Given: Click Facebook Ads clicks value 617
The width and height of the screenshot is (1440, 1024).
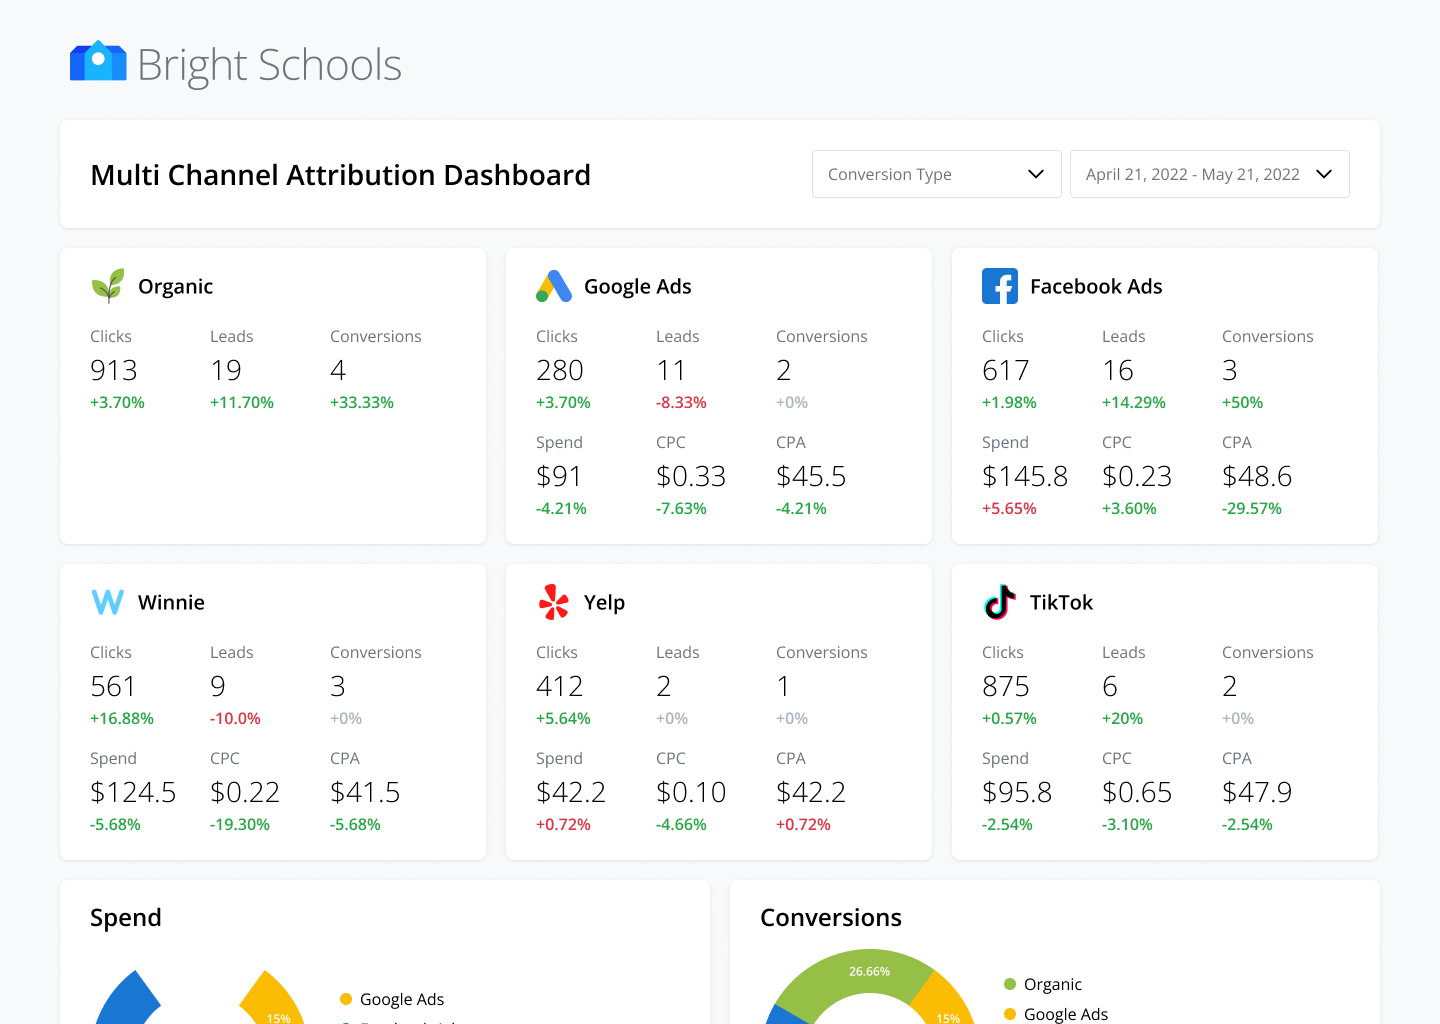Looking at the screenshot, I should [1006, 370].
